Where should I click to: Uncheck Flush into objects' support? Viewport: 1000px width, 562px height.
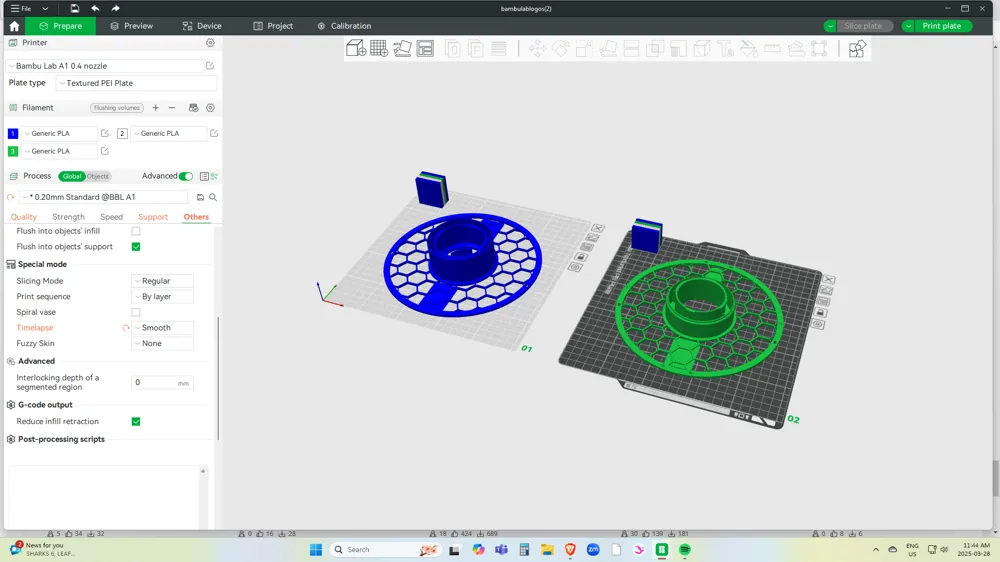coord(136,247)
